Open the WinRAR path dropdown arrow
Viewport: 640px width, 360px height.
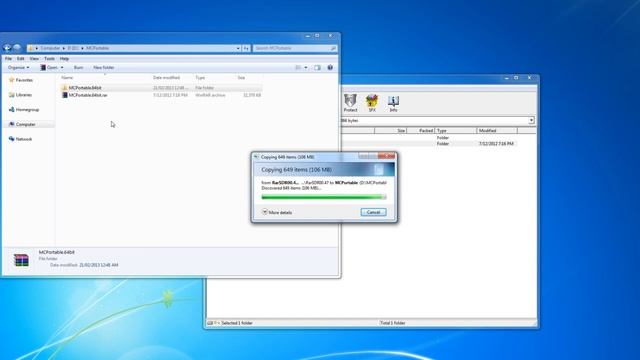tap(531, 120)
